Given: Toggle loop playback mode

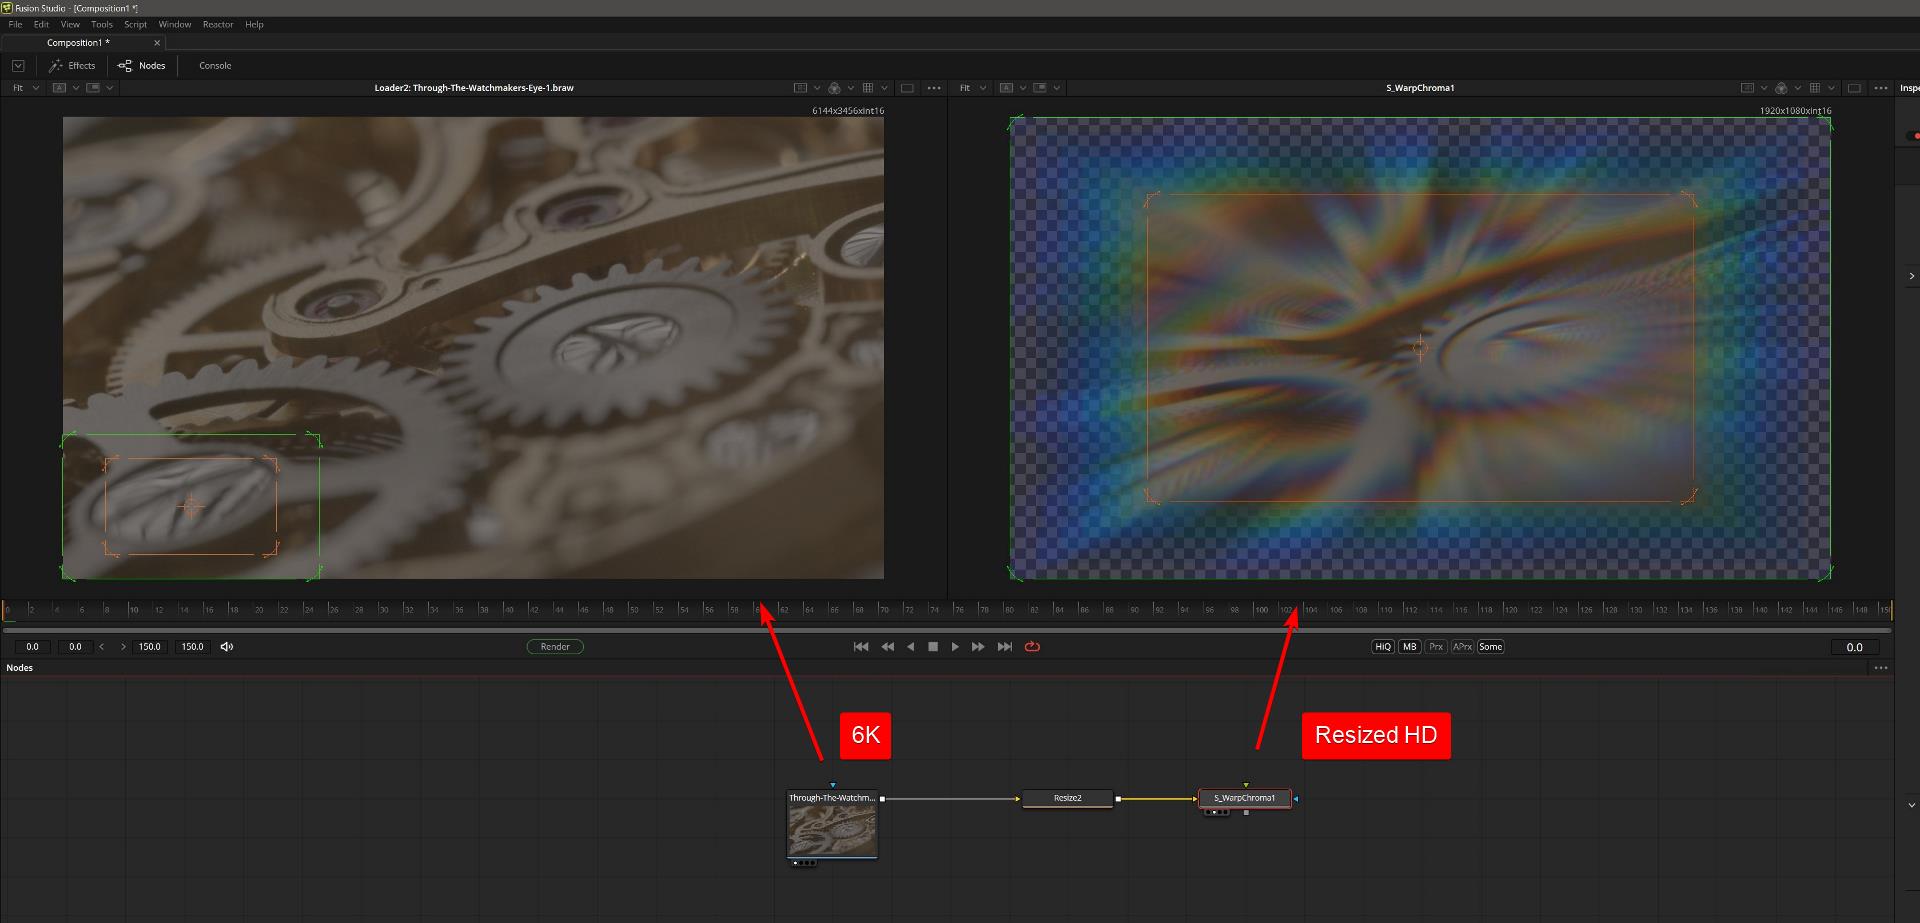Looking at the screenshot, I should 1033,647.
